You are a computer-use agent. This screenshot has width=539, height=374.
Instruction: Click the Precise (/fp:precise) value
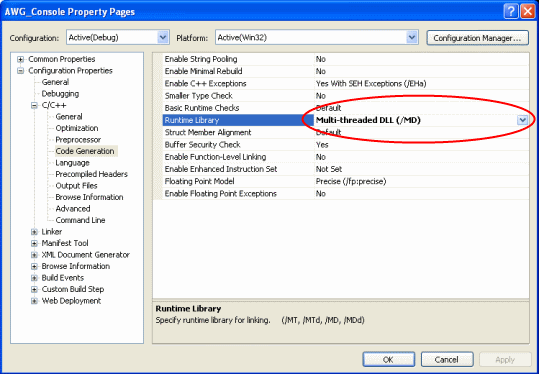(351, 182)
